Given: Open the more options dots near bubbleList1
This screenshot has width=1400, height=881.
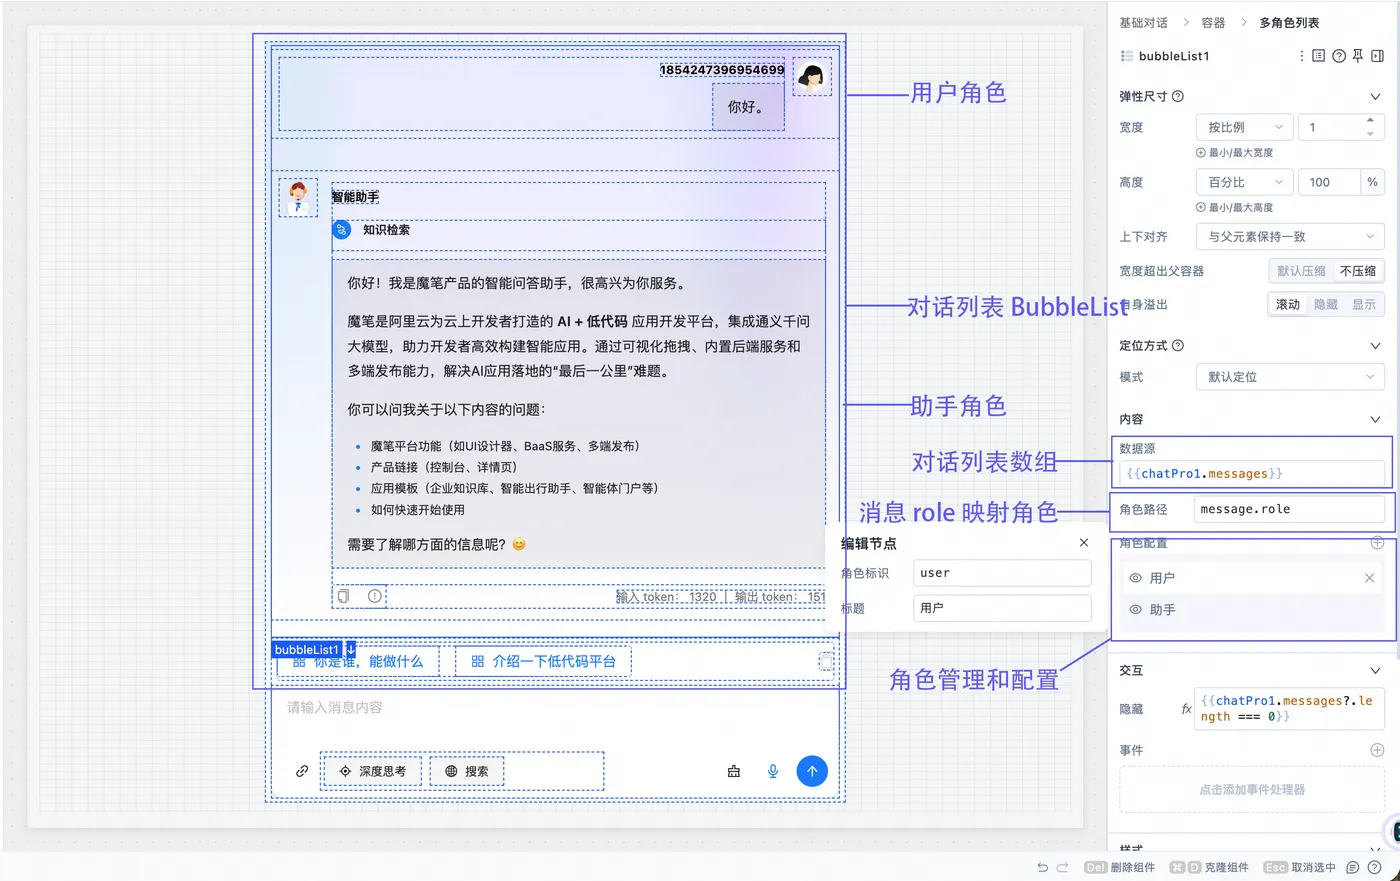Looking at the screenshot, I should coord(1301,56).
